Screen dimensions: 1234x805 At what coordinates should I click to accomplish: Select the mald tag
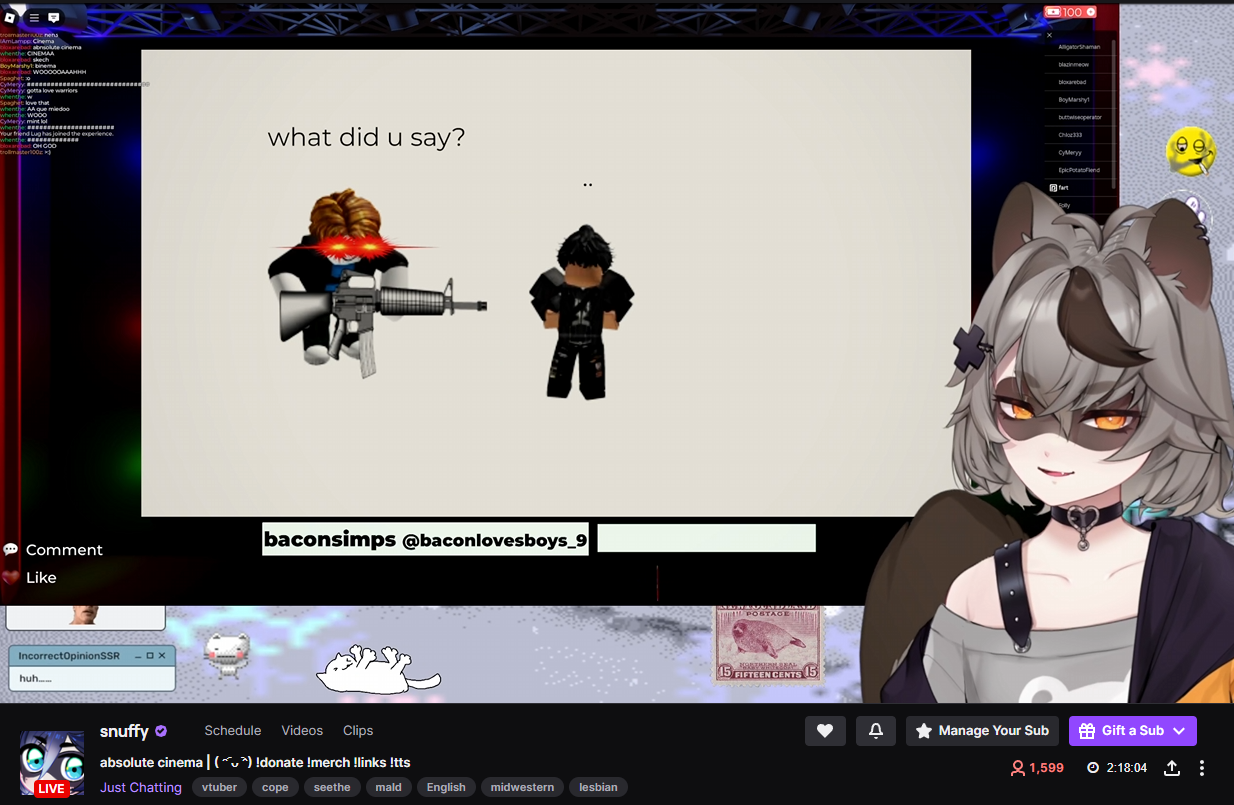[389, 787]
